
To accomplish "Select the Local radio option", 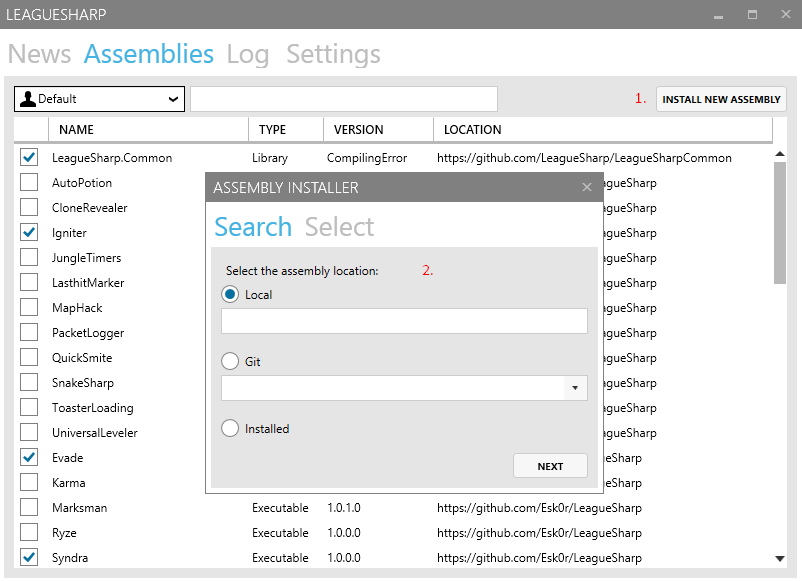I will (230, 295).
